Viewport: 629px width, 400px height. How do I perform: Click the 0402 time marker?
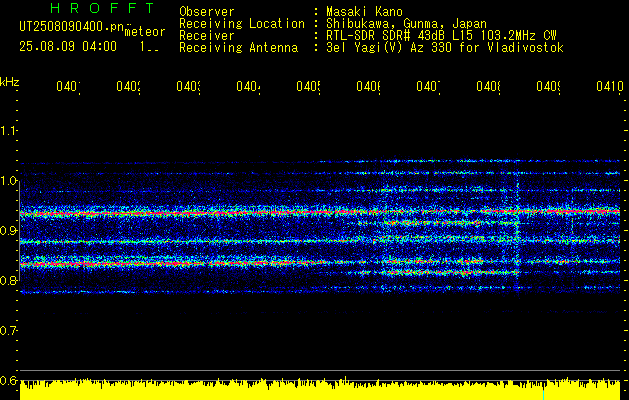click(x=128, y=87)
